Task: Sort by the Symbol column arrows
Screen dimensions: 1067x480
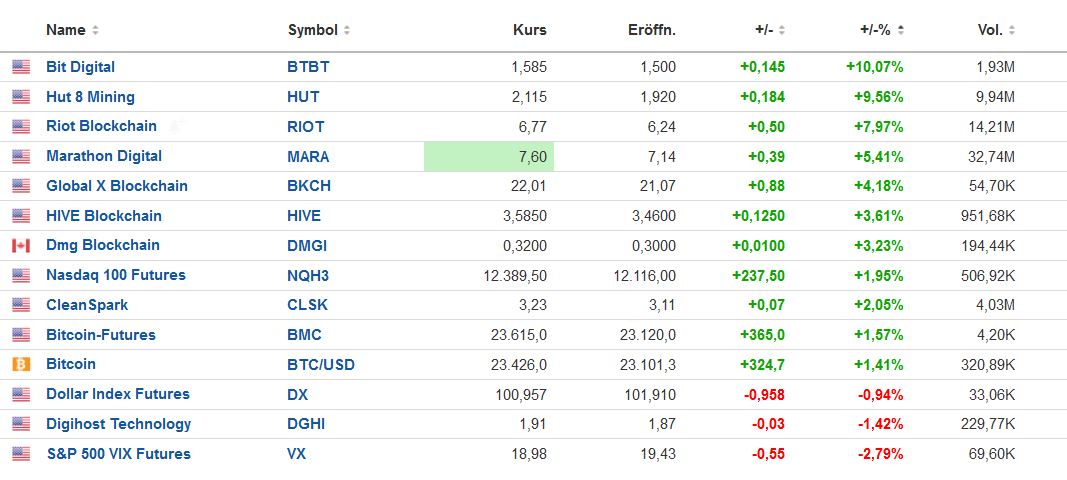Action: [x=347, y=30]
